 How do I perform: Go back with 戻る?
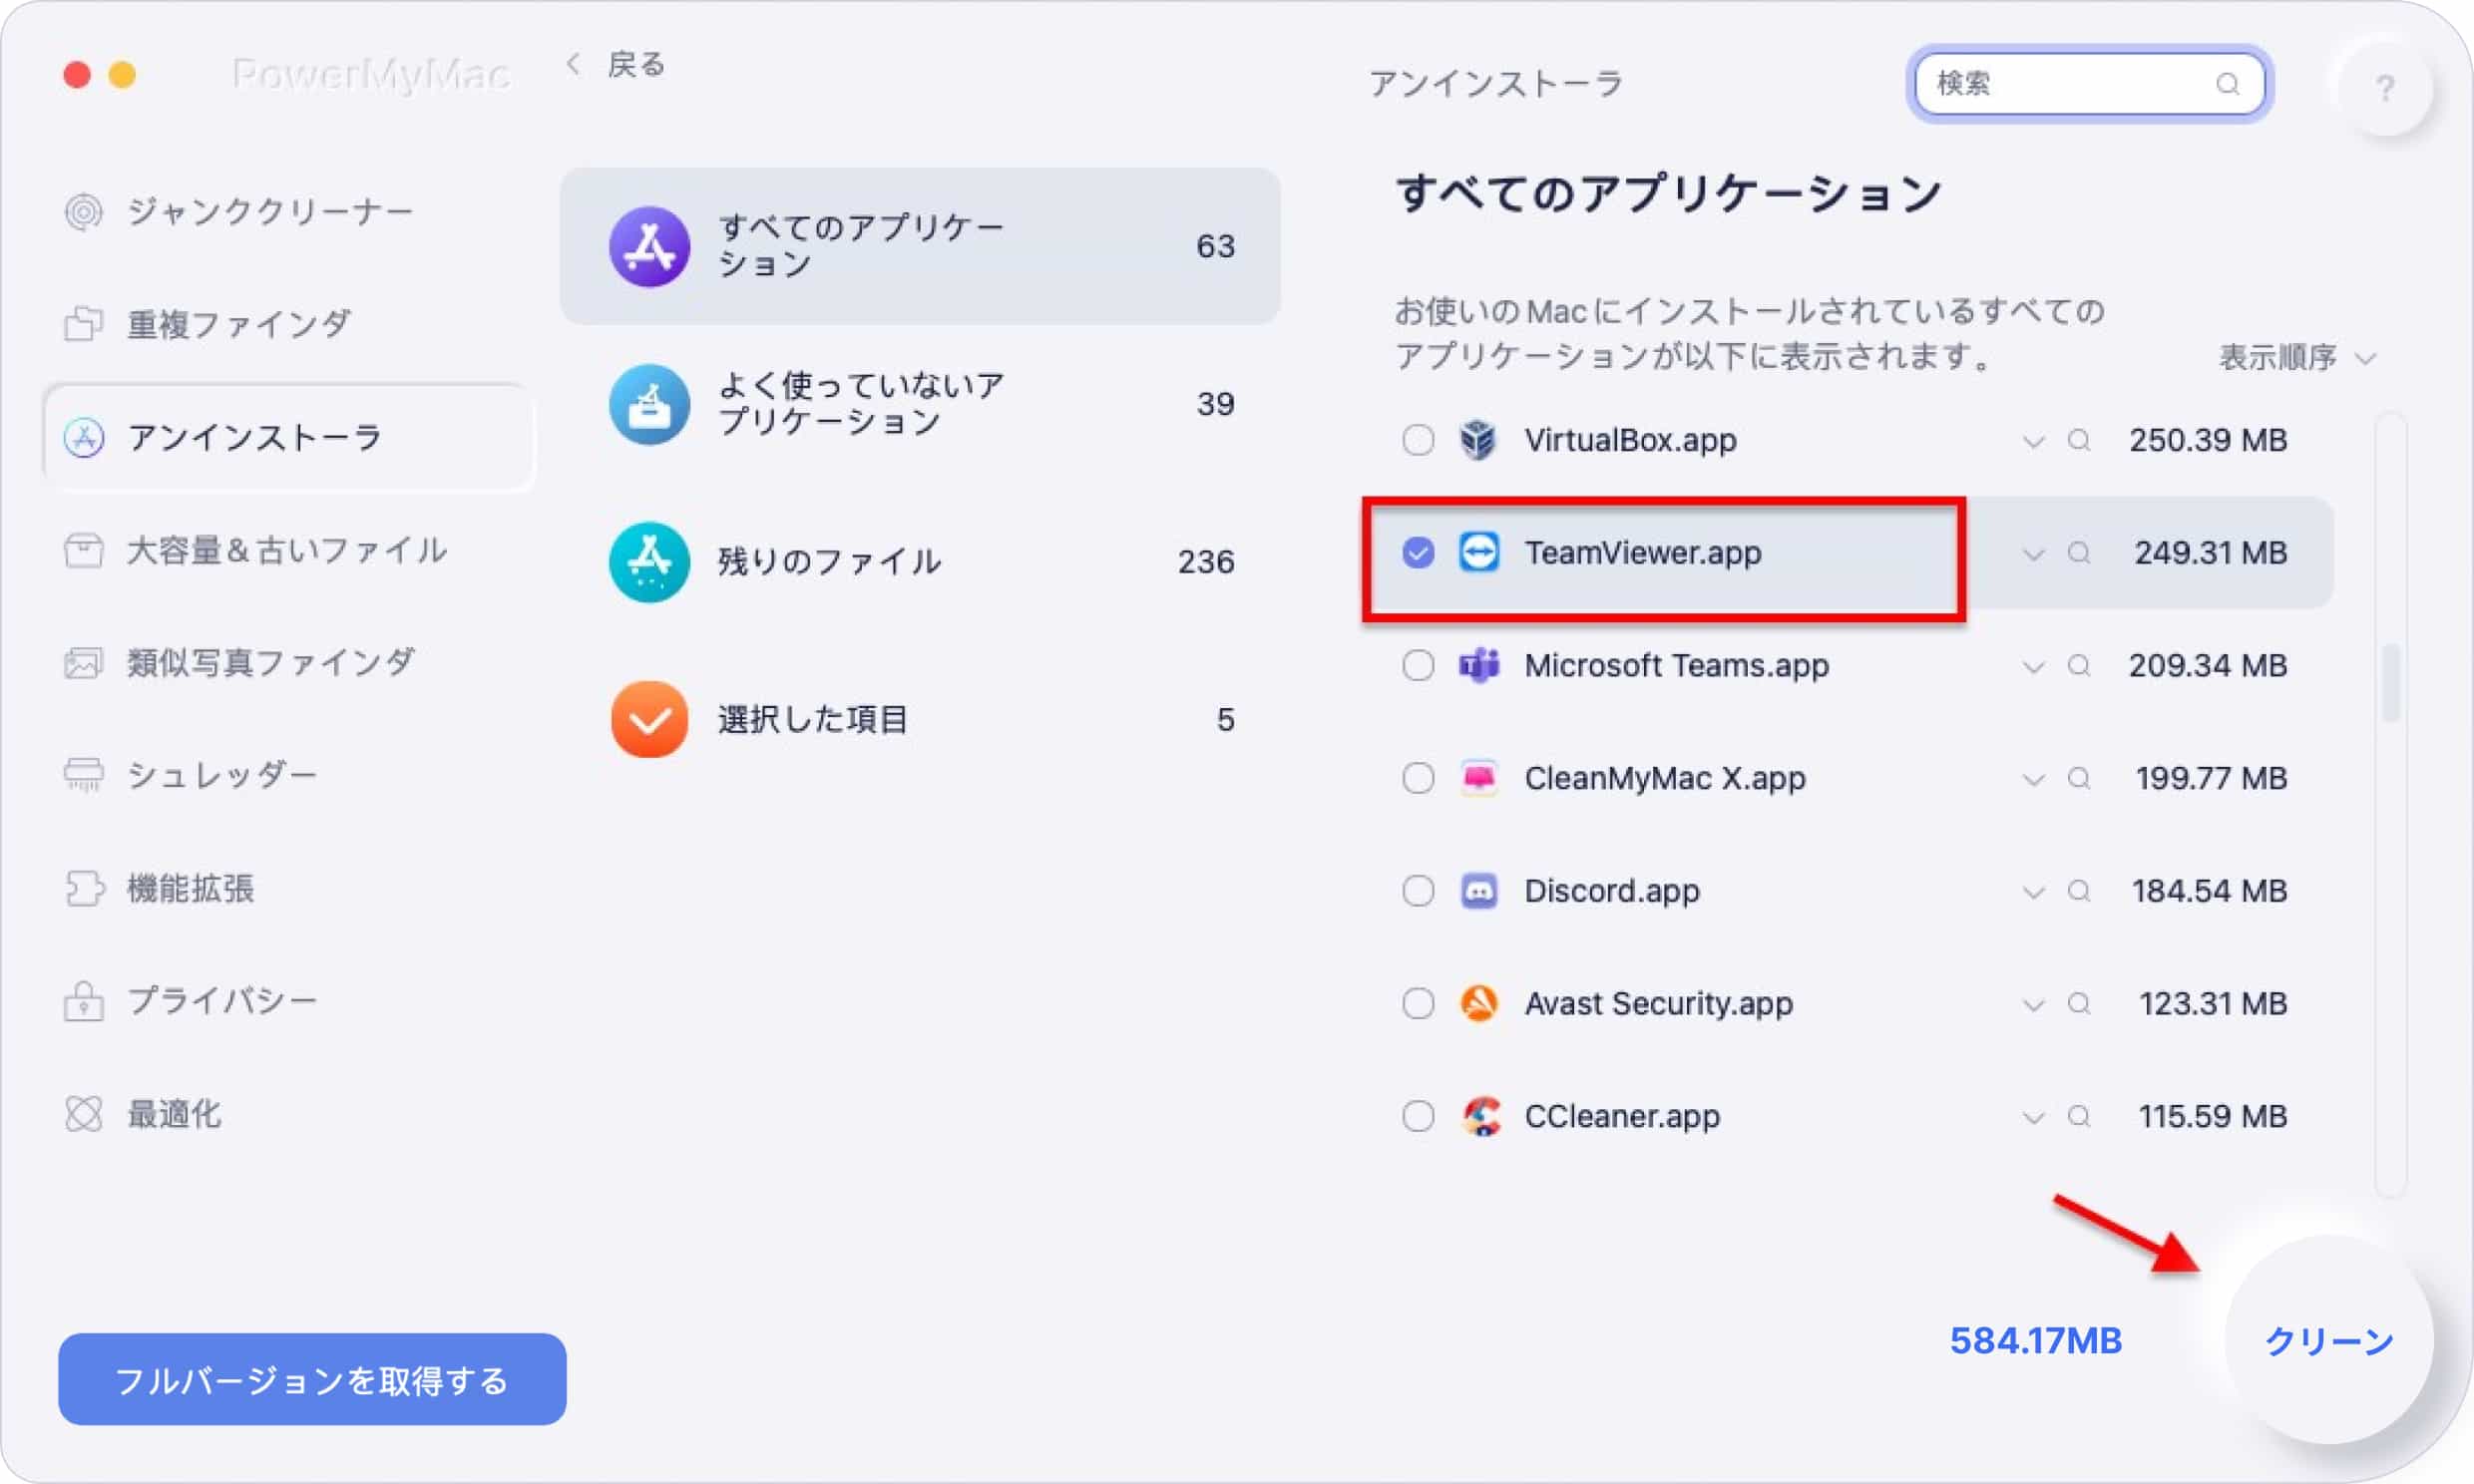coord(616,65)
